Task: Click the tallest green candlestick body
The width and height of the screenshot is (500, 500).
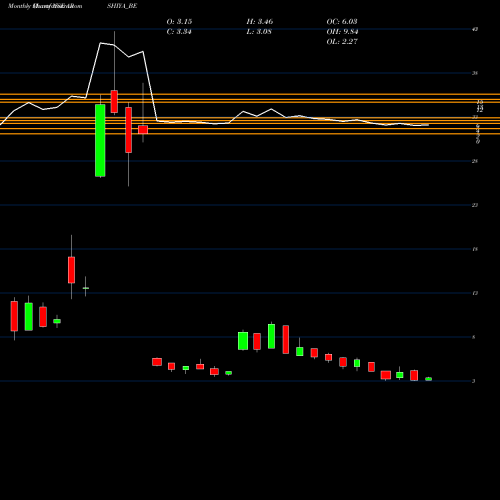Action: [100, 140]
